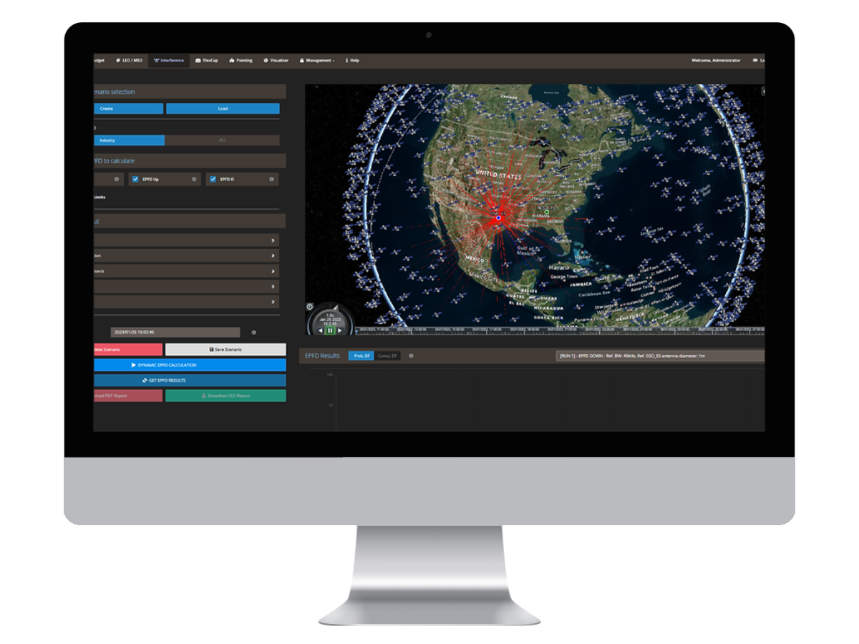Click the icon beside the date-time field
Image resolution: width=859 pixels, height=644 pixels.
tap(253, 332)
